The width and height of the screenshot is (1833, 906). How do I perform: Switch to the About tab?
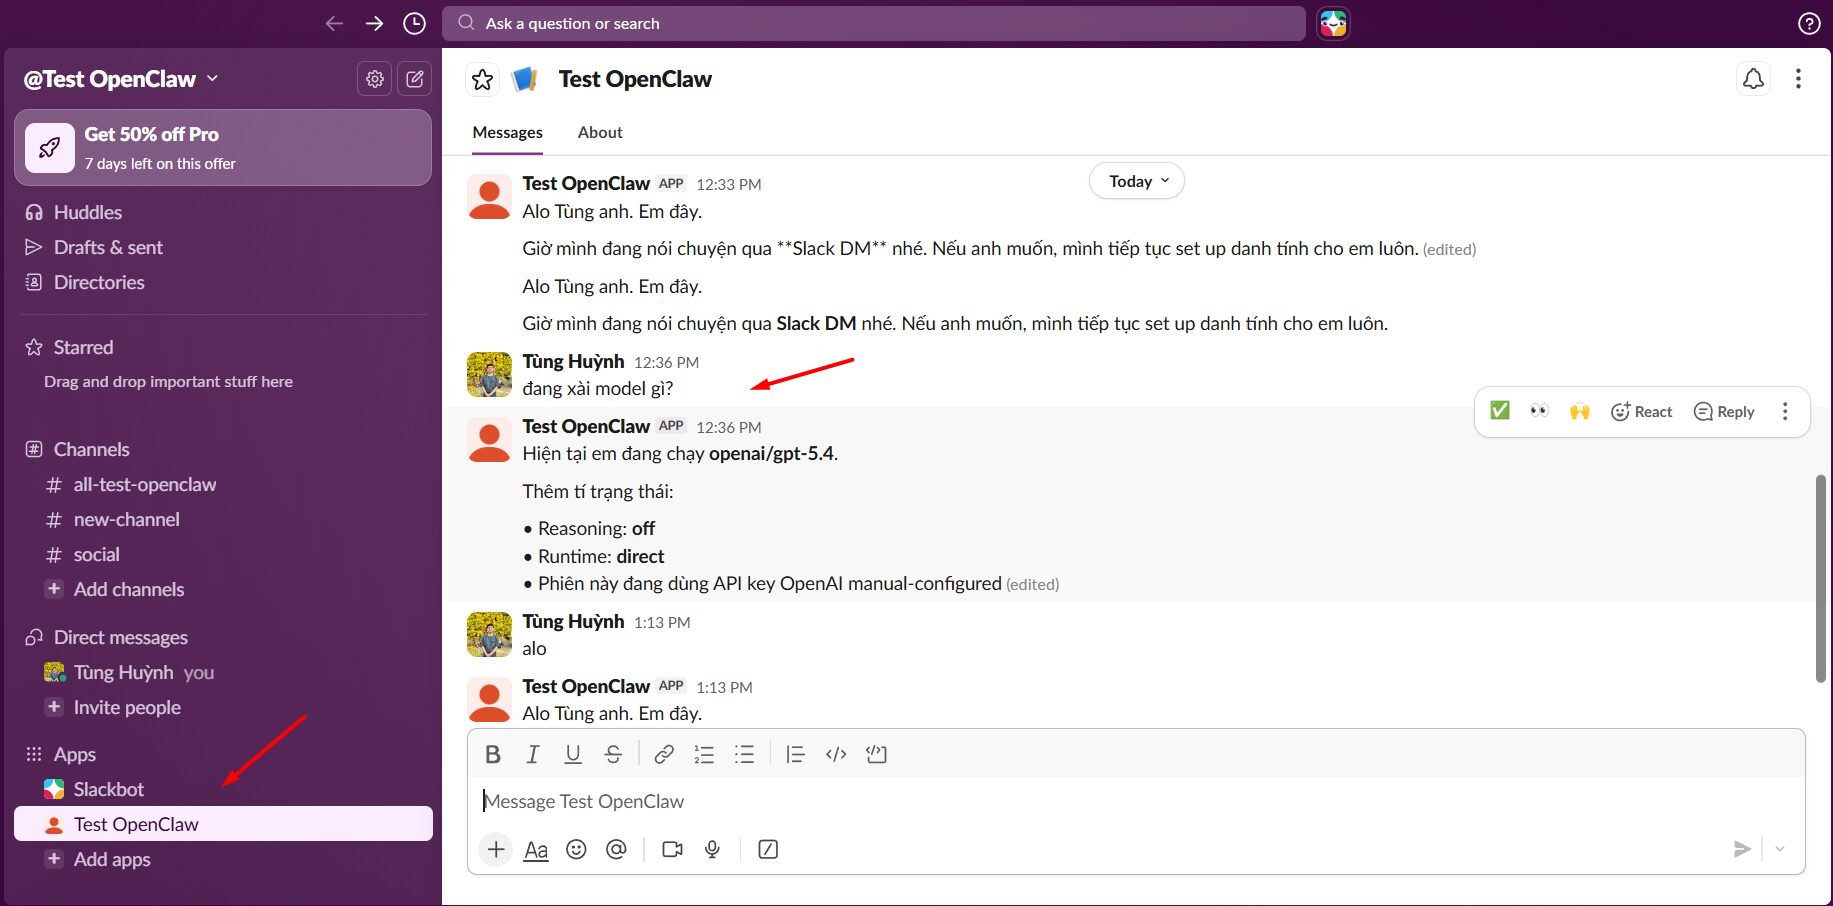(599, 131)
